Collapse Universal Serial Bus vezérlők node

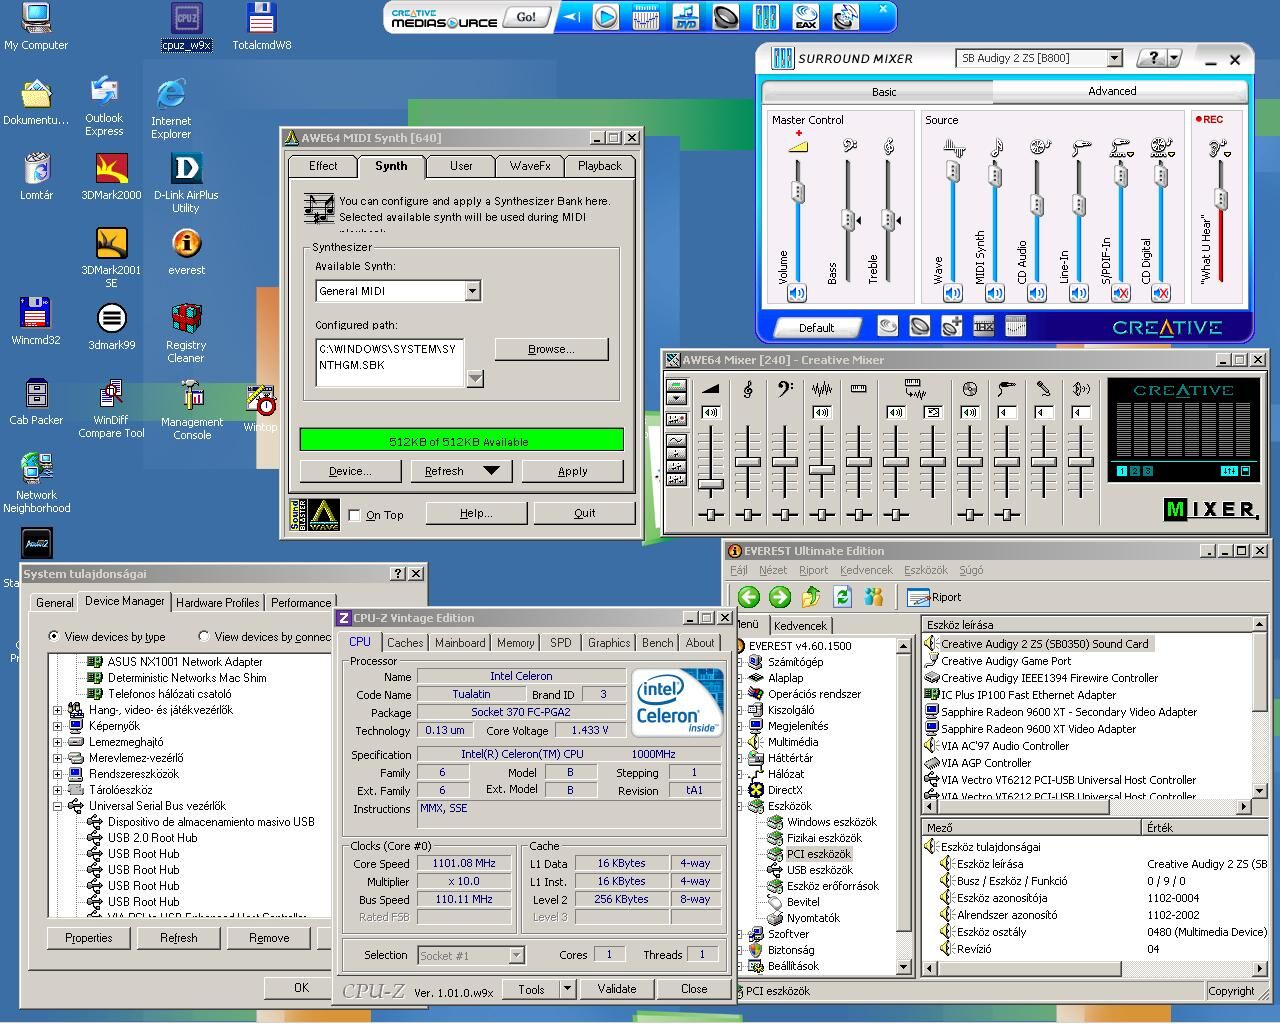(58, 806)
